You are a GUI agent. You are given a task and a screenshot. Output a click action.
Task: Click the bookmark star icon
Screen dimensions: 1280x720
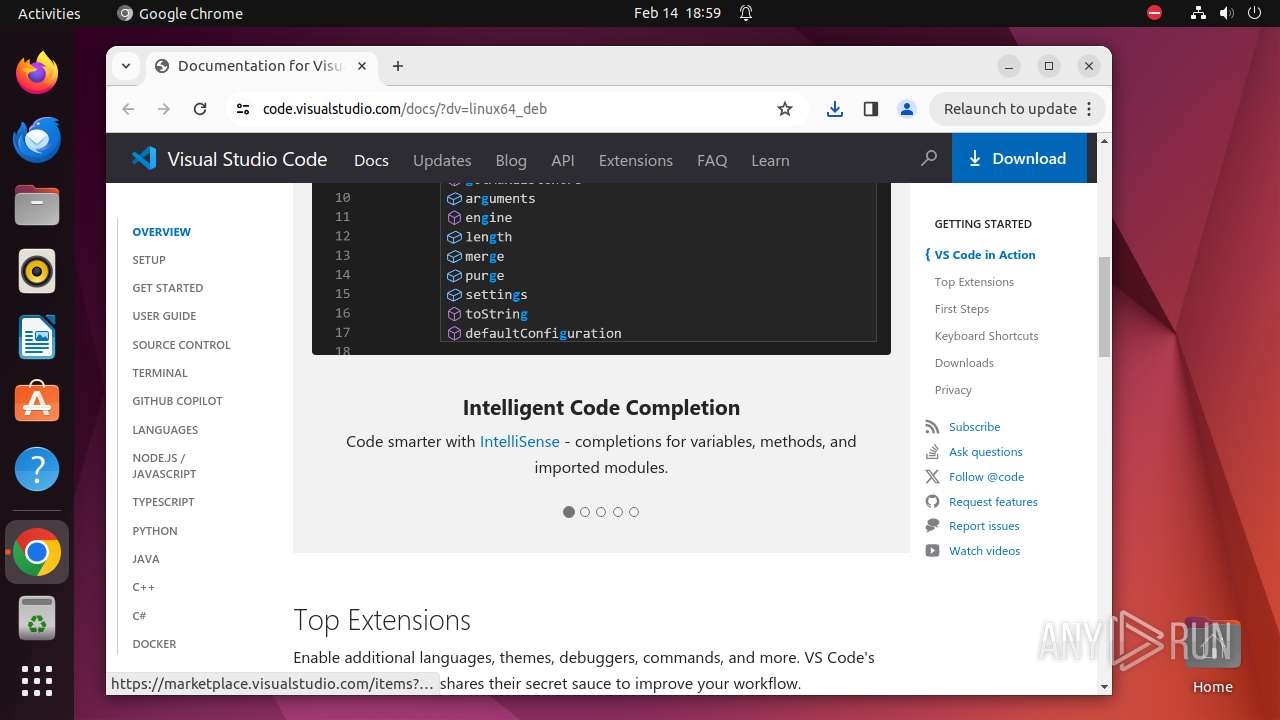click(785, 109)
